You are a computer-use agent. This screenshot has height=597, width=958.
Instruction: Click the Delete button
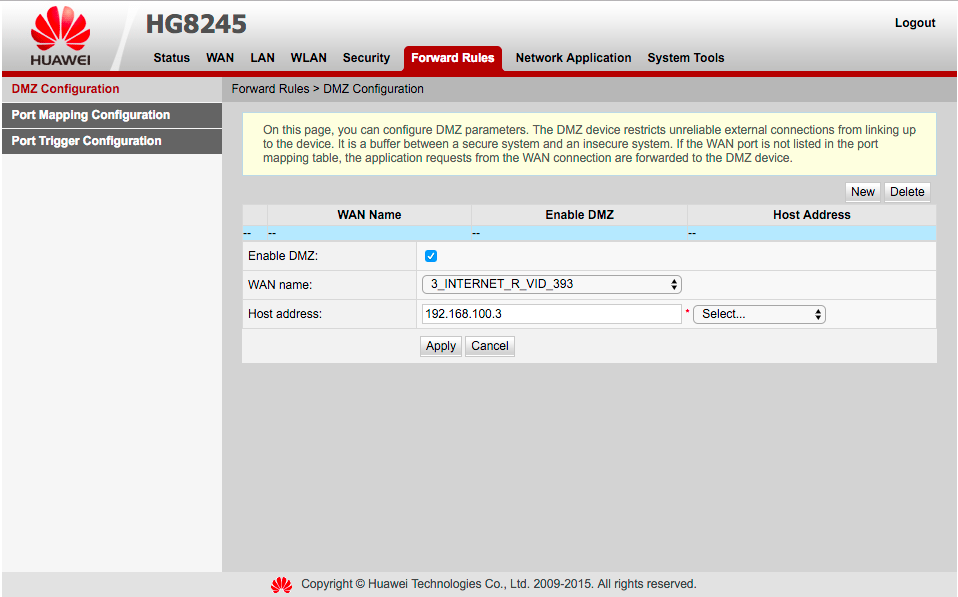coord(907,192)
